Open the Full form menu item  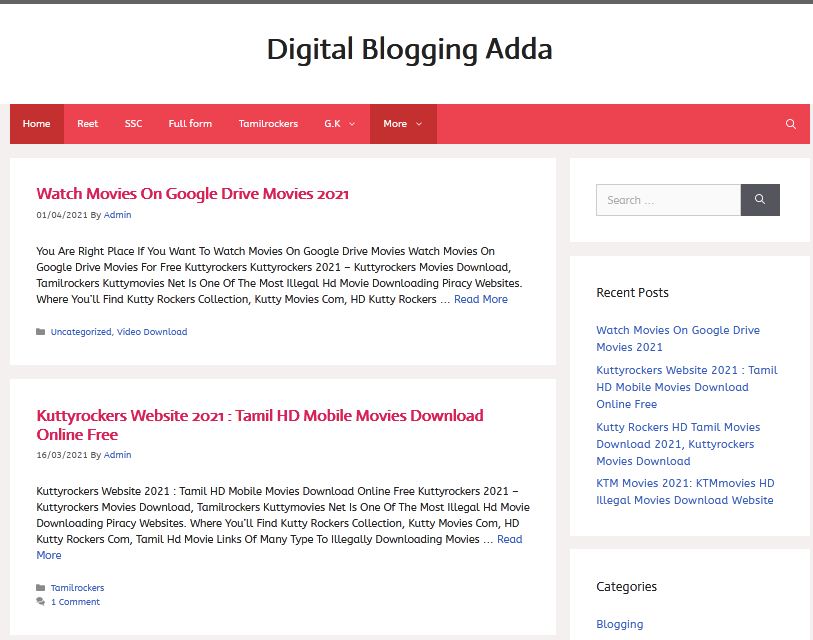[190, 124]
